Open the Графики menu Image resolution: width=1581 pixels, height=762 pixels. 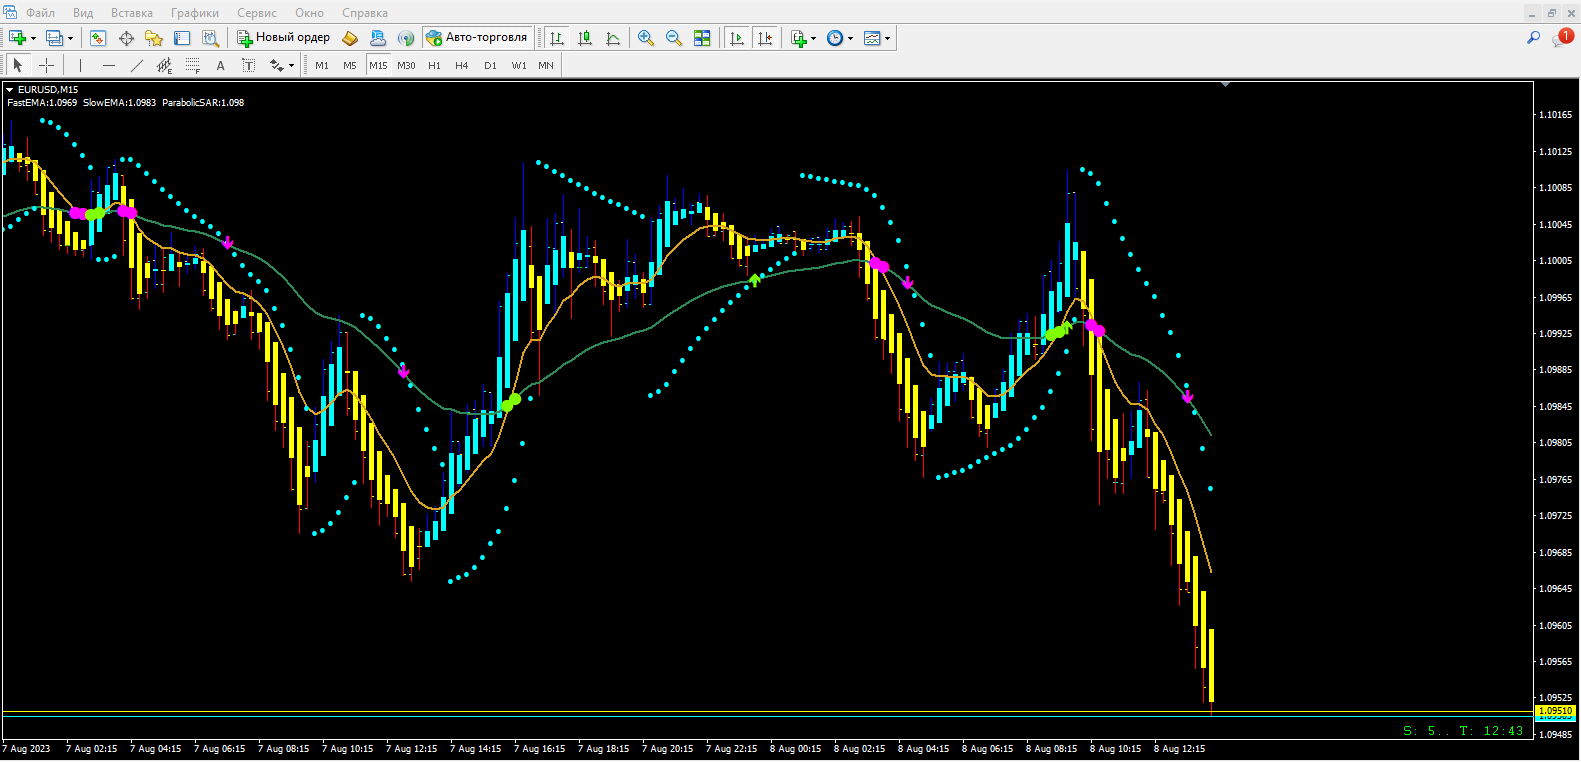[x=194, y=13]
